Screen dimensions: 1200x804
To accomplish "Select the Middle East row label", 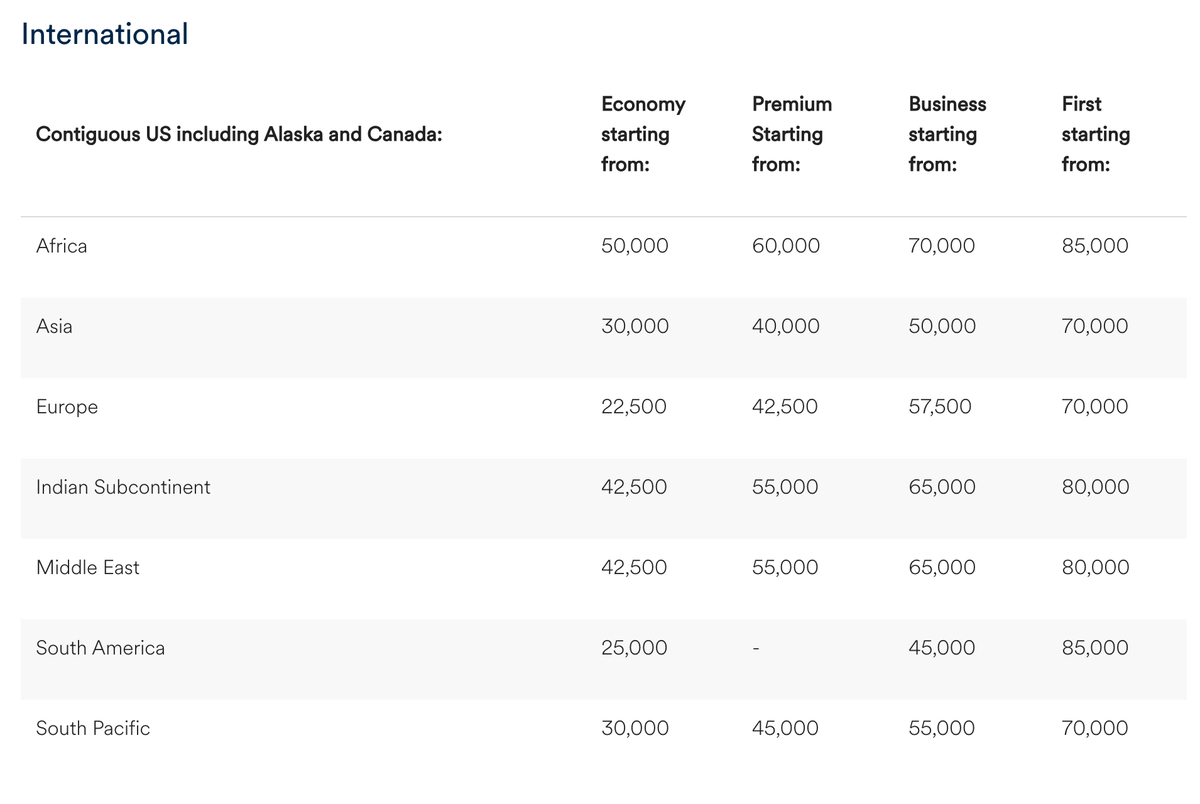I will coord(88,567).
